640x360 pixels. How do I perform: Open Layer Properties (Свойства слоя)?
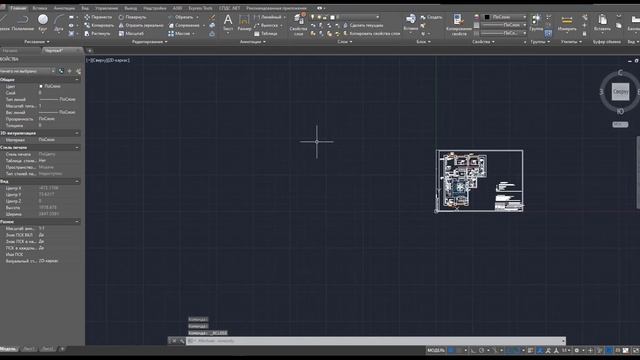click(298, 24)
